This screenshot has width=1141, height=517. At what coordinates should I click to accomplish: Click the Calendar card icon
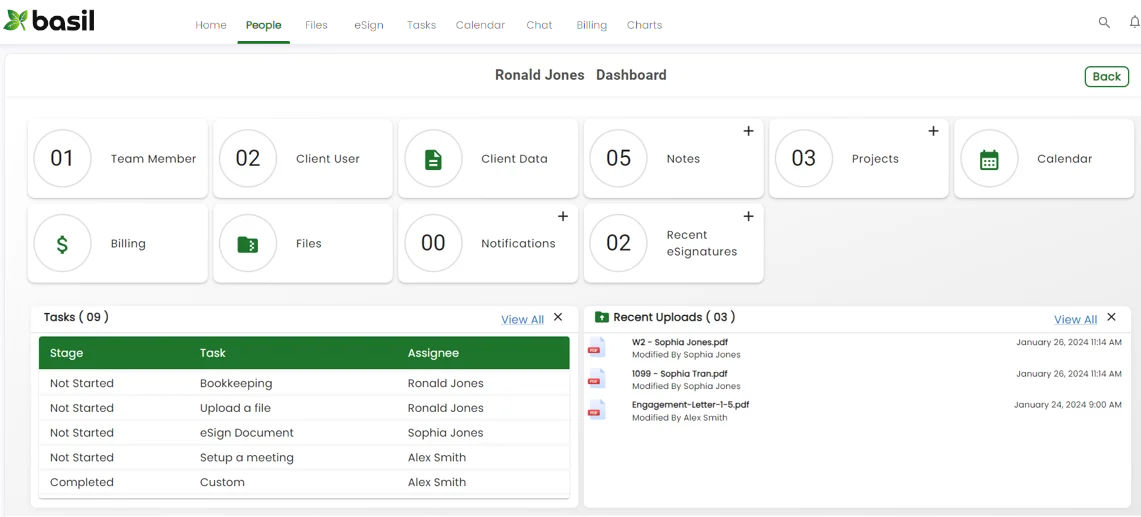[x=989, y=159]
